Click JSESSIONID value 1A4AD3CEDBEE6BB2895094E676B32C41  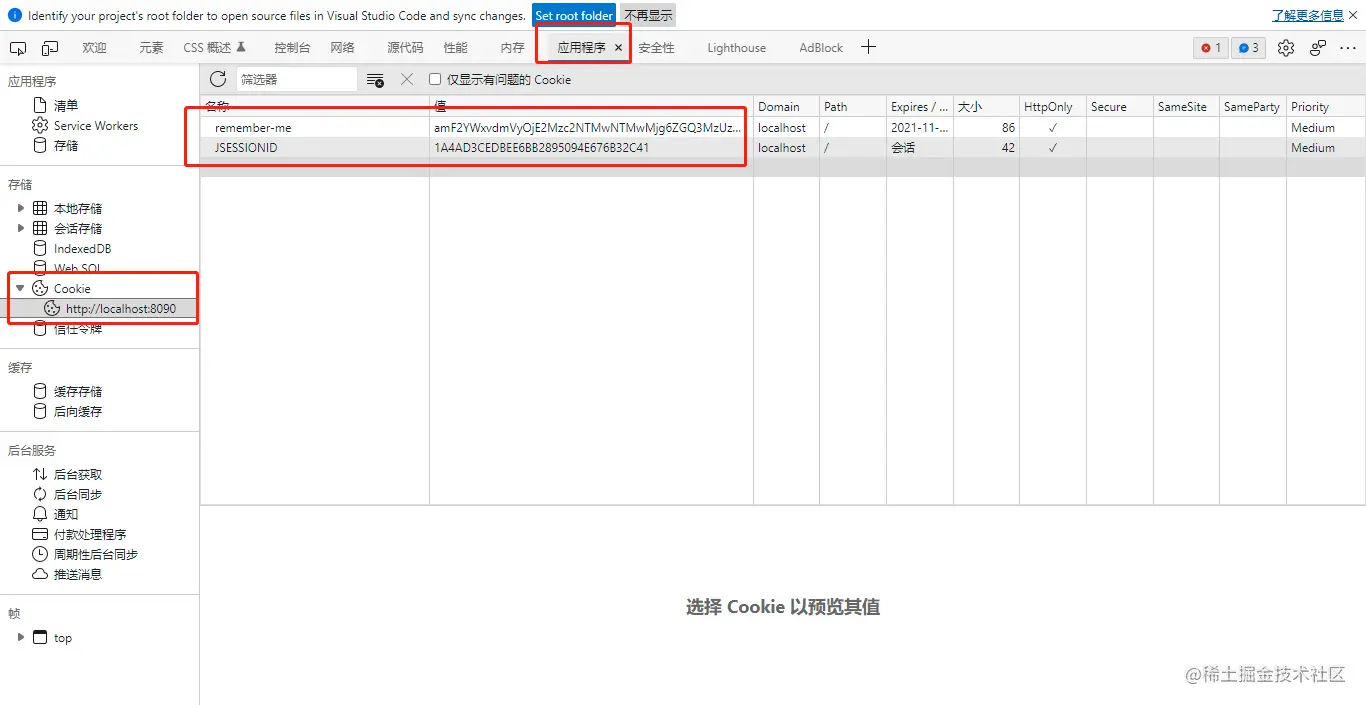(x=541, y=148)
